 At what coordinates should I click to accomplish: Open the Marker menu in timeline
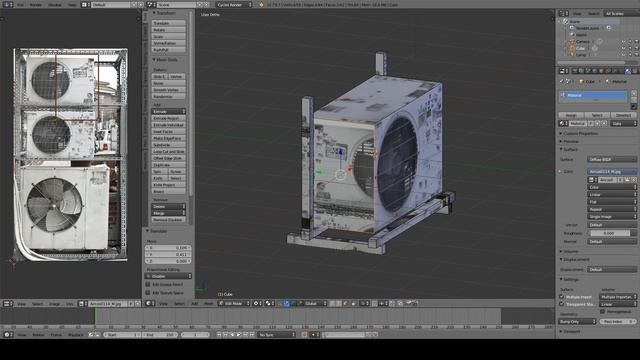(38, 335)
